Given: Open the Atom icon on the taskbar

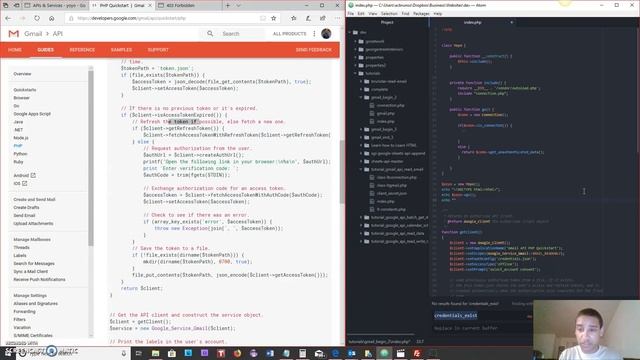Looking at the screenshot, I should click(384, 353).
